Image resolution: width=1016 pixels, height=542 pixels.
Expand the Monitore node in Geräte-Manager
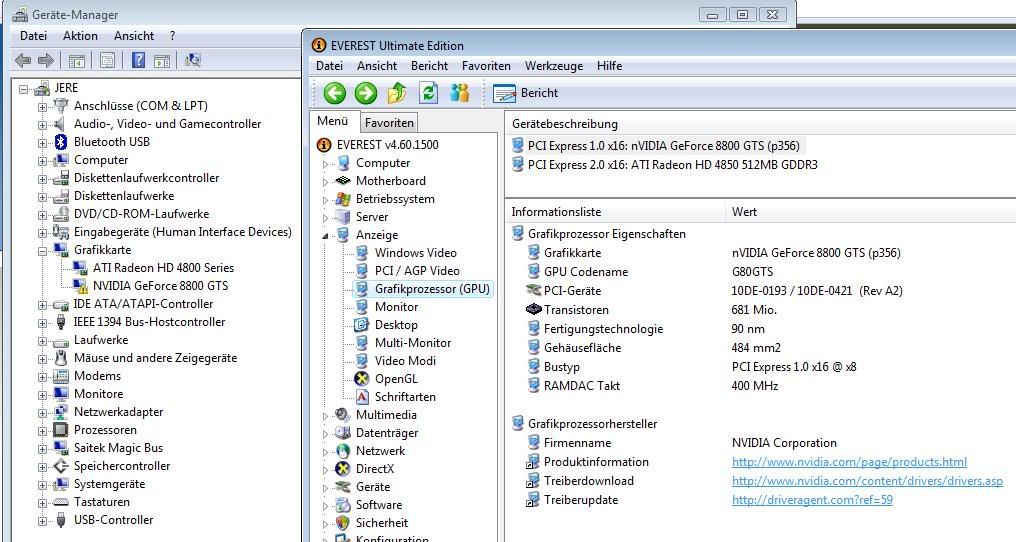(x=43, y=395)
